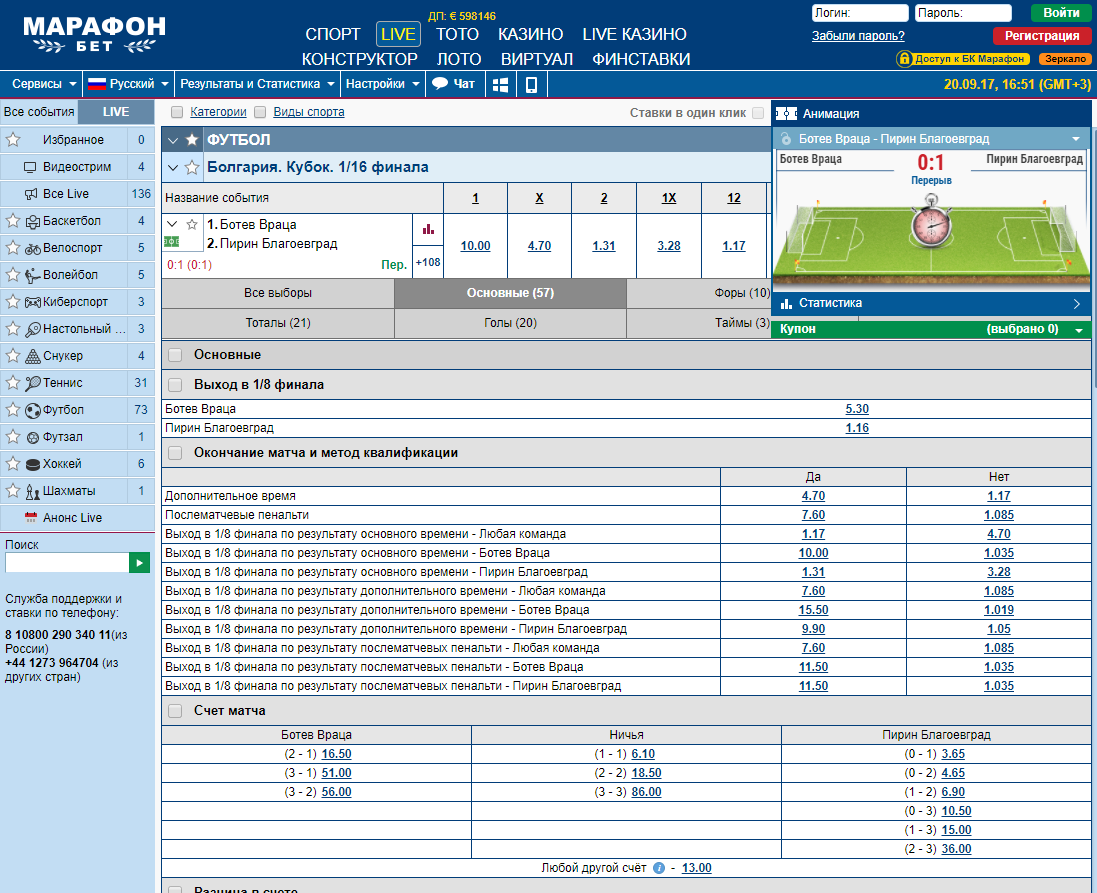
Task: Tick Окончание матча и метод квалификации checkbox
Action: coord(176,453)
